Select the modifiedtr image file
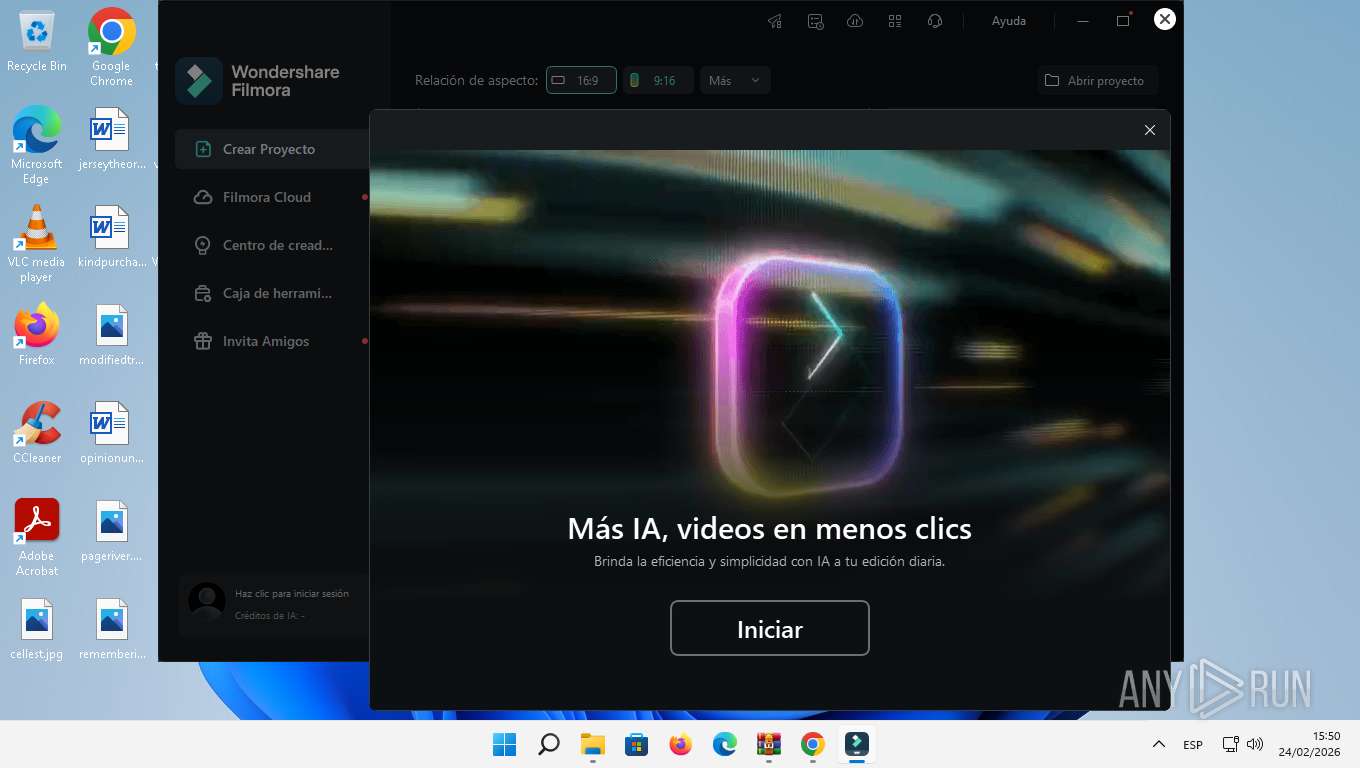 pyautogui.click(x=111, y=334)
